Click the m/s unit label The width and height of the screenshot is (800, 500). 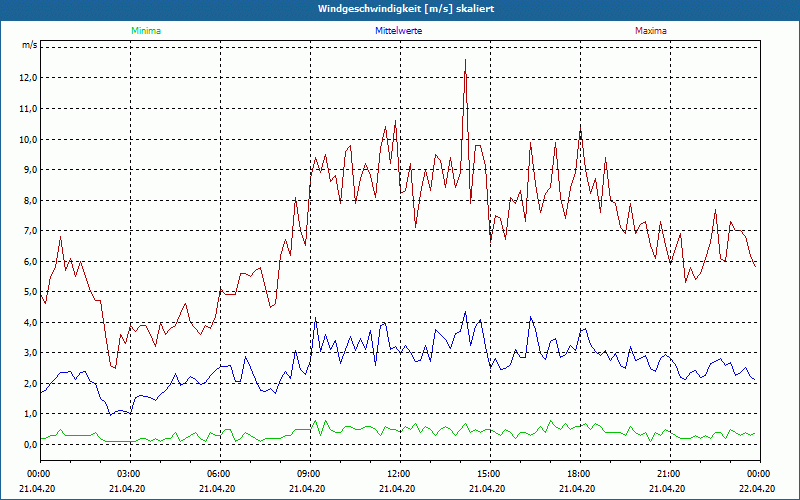pos(29,45)
